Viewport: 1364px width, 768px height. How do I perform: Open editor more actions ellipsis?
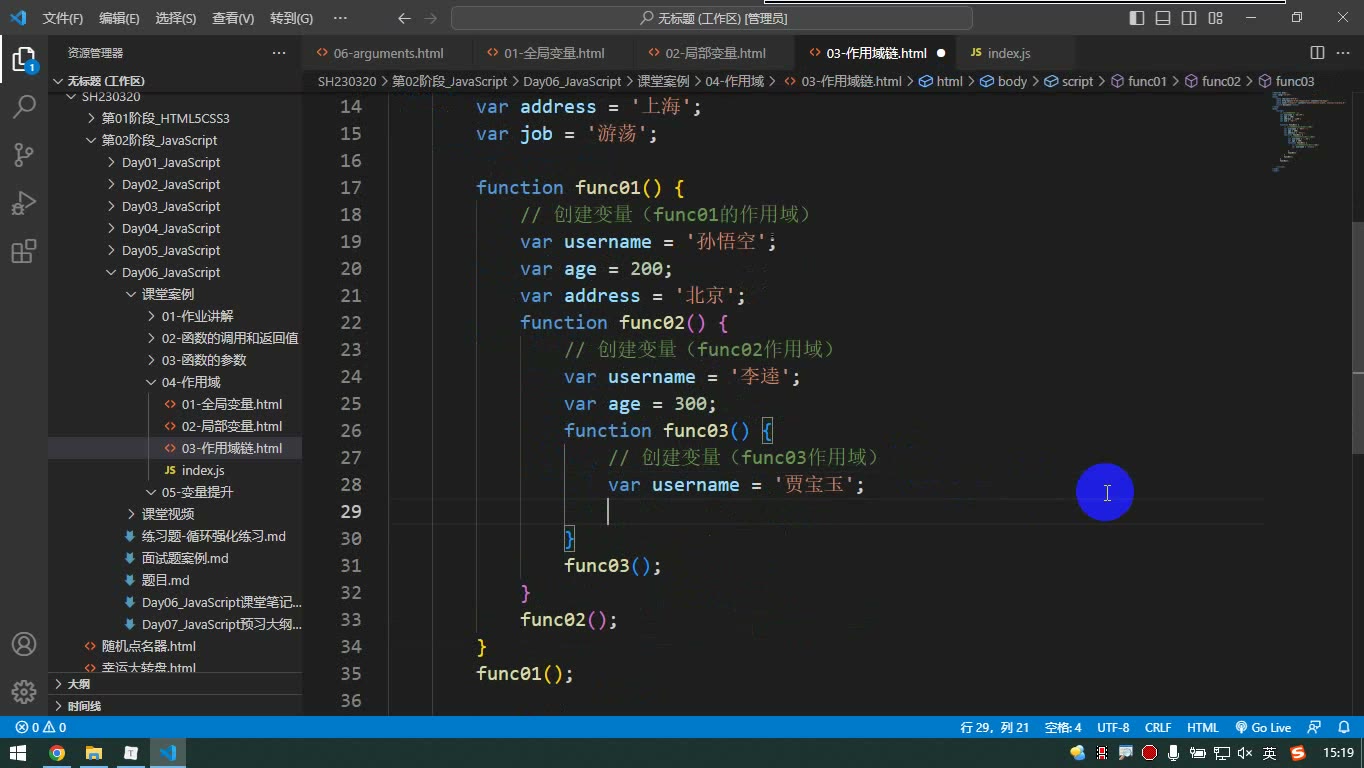(1343, 53)
